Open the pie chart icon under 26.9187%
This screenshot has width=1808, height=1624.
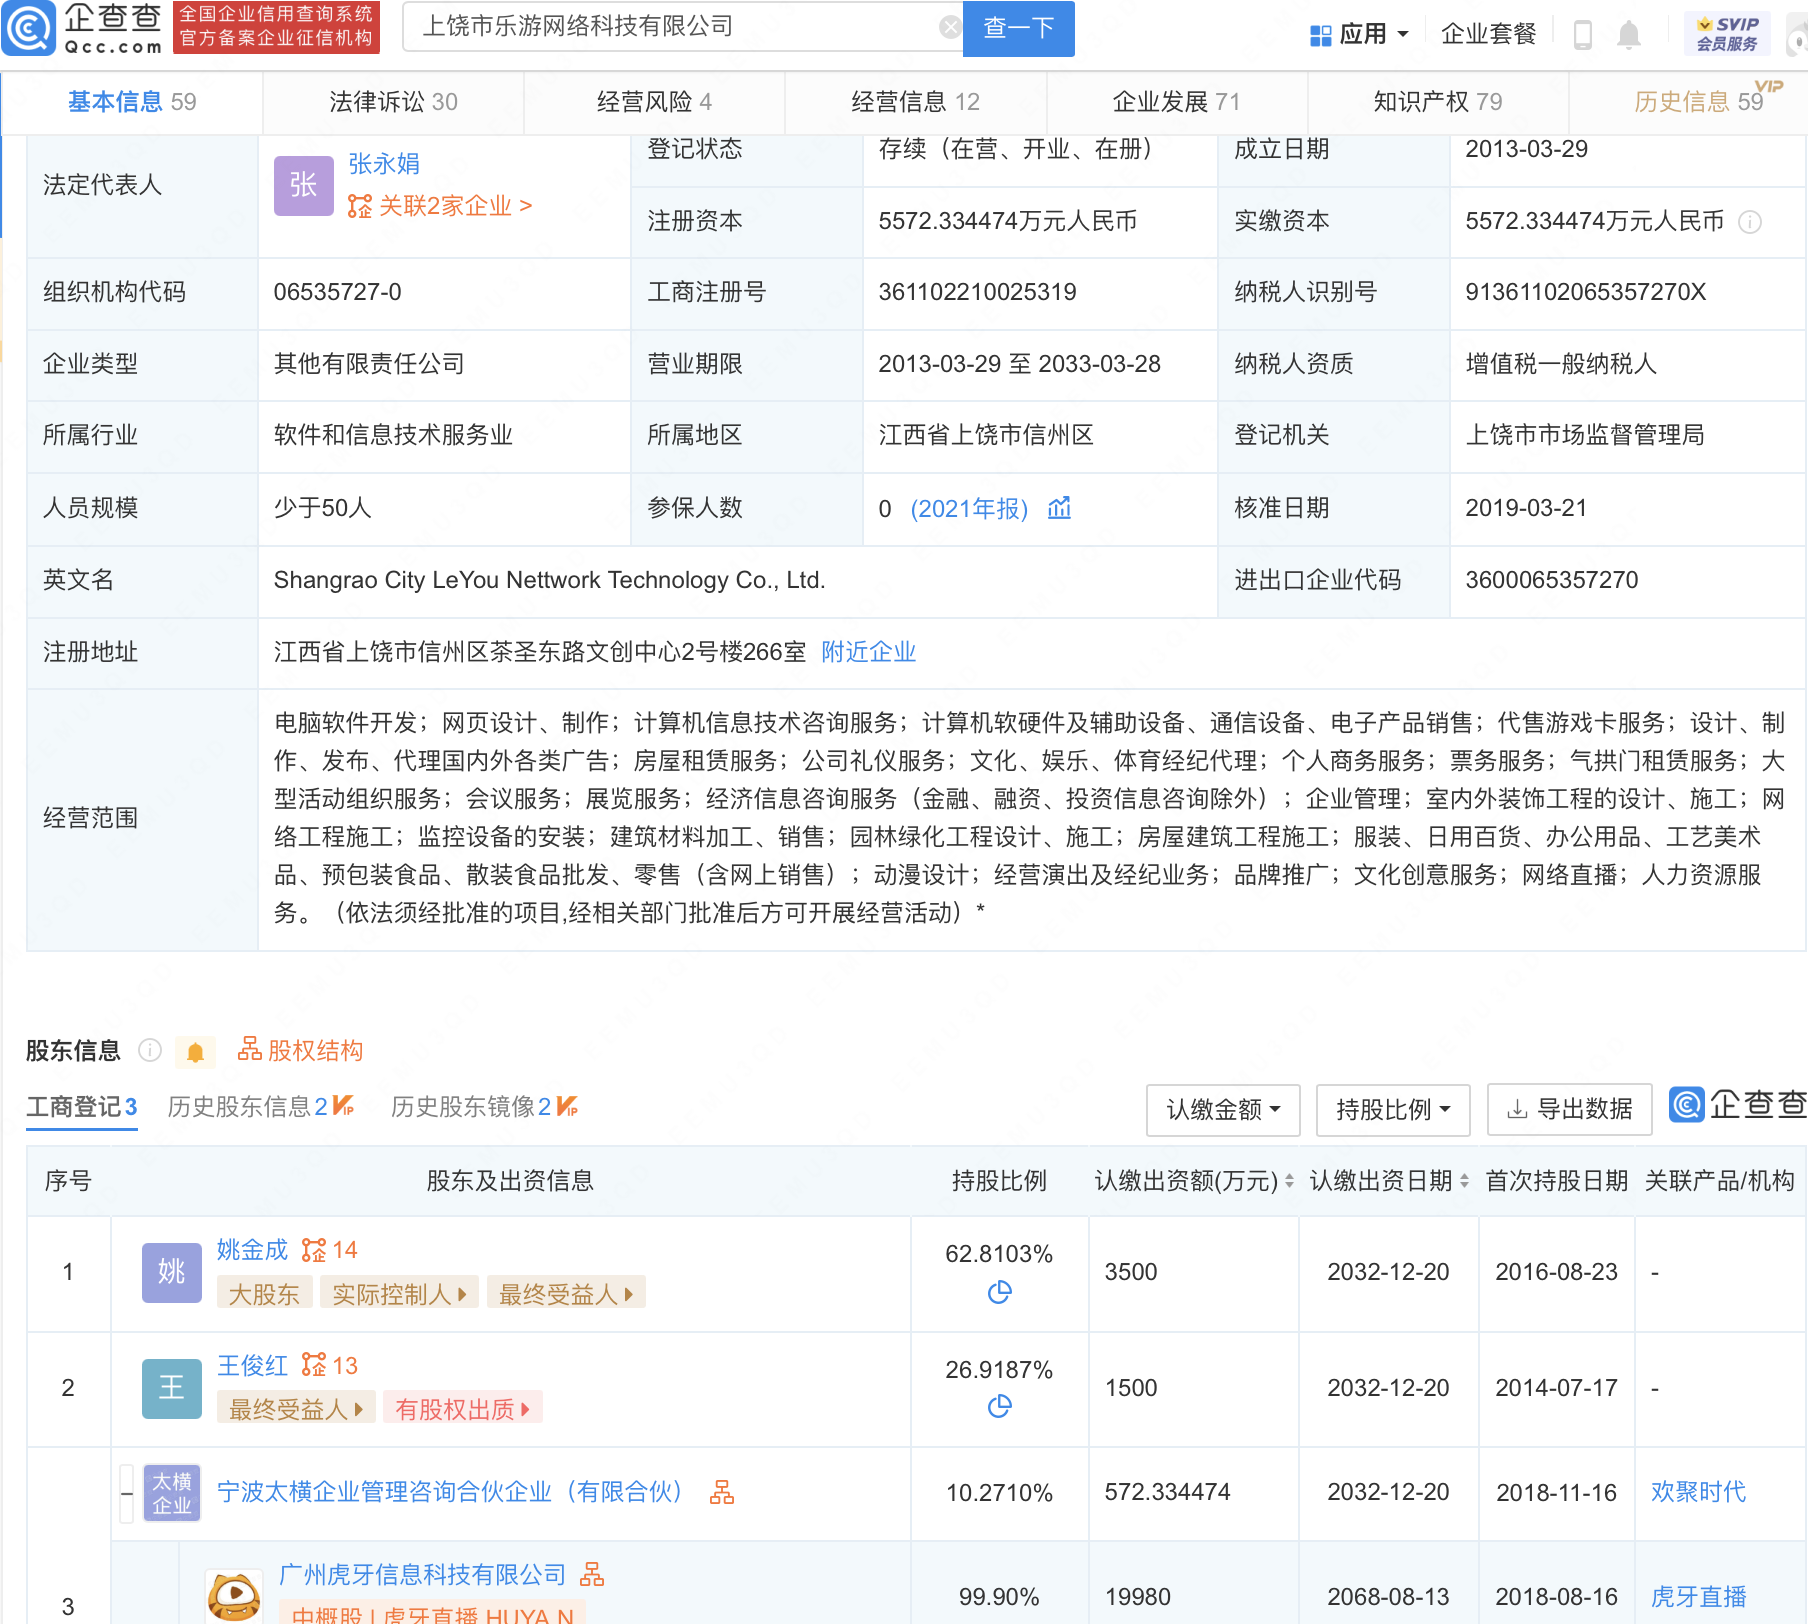pyautogui.click(x=999, y=1406)
